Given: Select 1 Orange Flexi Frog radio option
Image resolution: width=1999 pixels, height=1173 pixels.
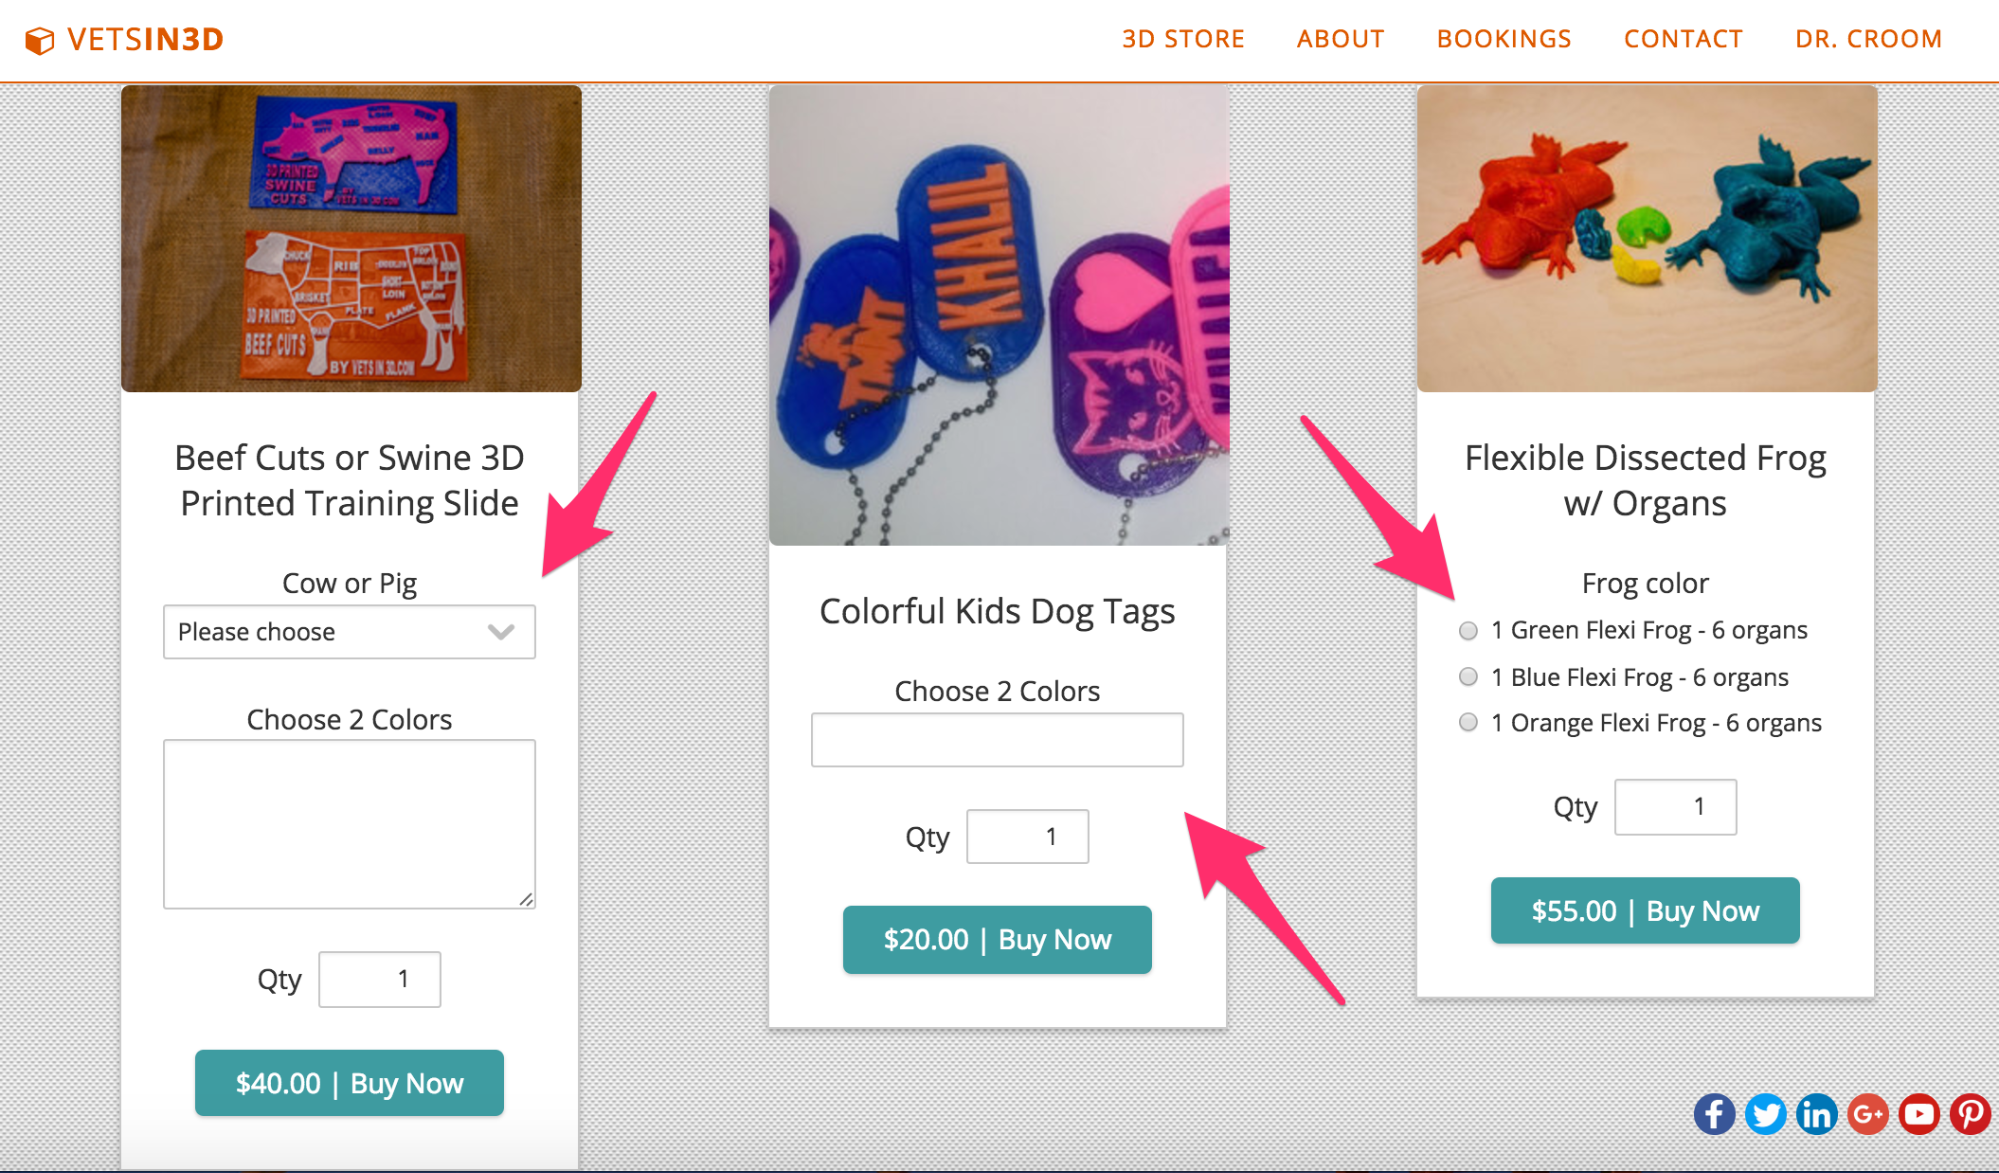Looking at the screenshot, I should (1468, 722).
